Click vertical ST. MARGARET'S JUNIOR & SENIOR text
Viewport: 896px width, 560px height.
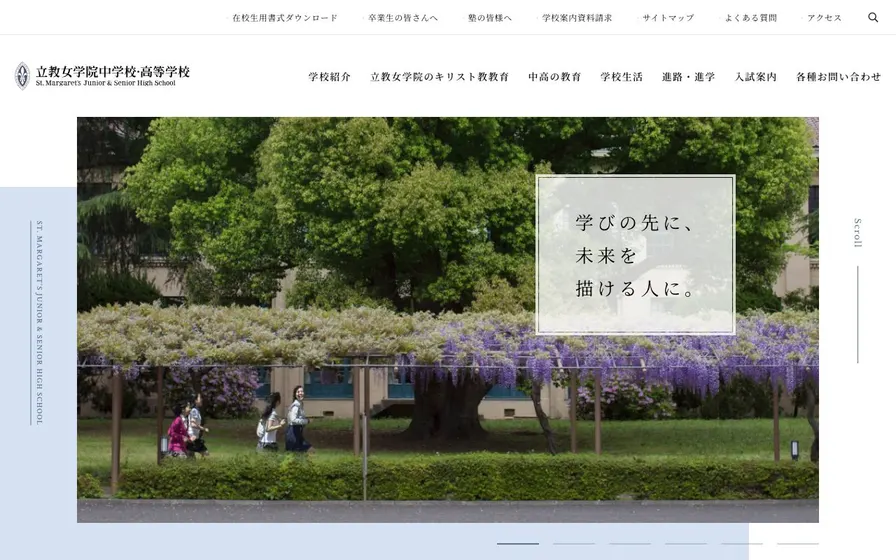click(39, 323)
